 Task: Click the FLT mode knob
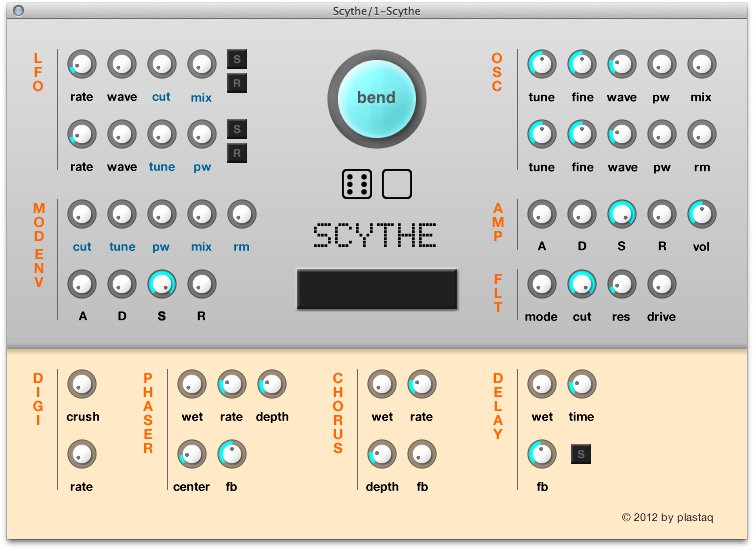click(x=542, y=284)
